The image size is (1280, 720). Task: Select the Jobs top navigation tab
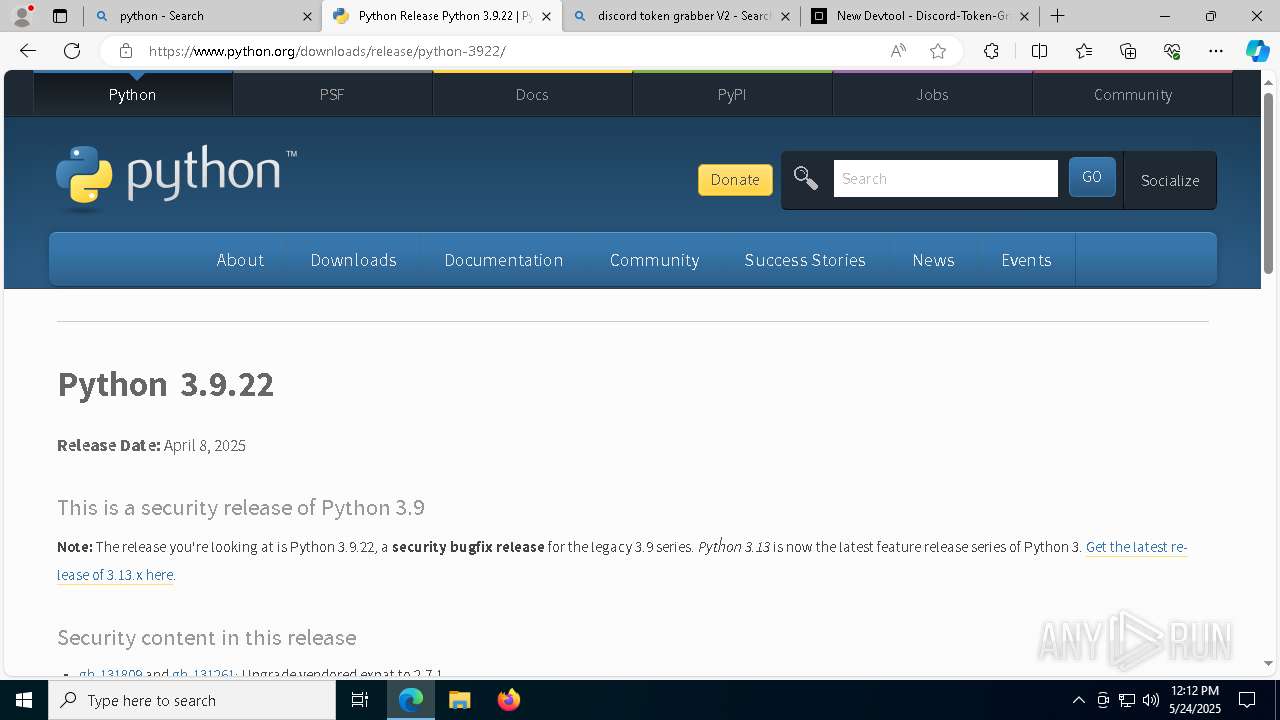[x=932, y=94]
